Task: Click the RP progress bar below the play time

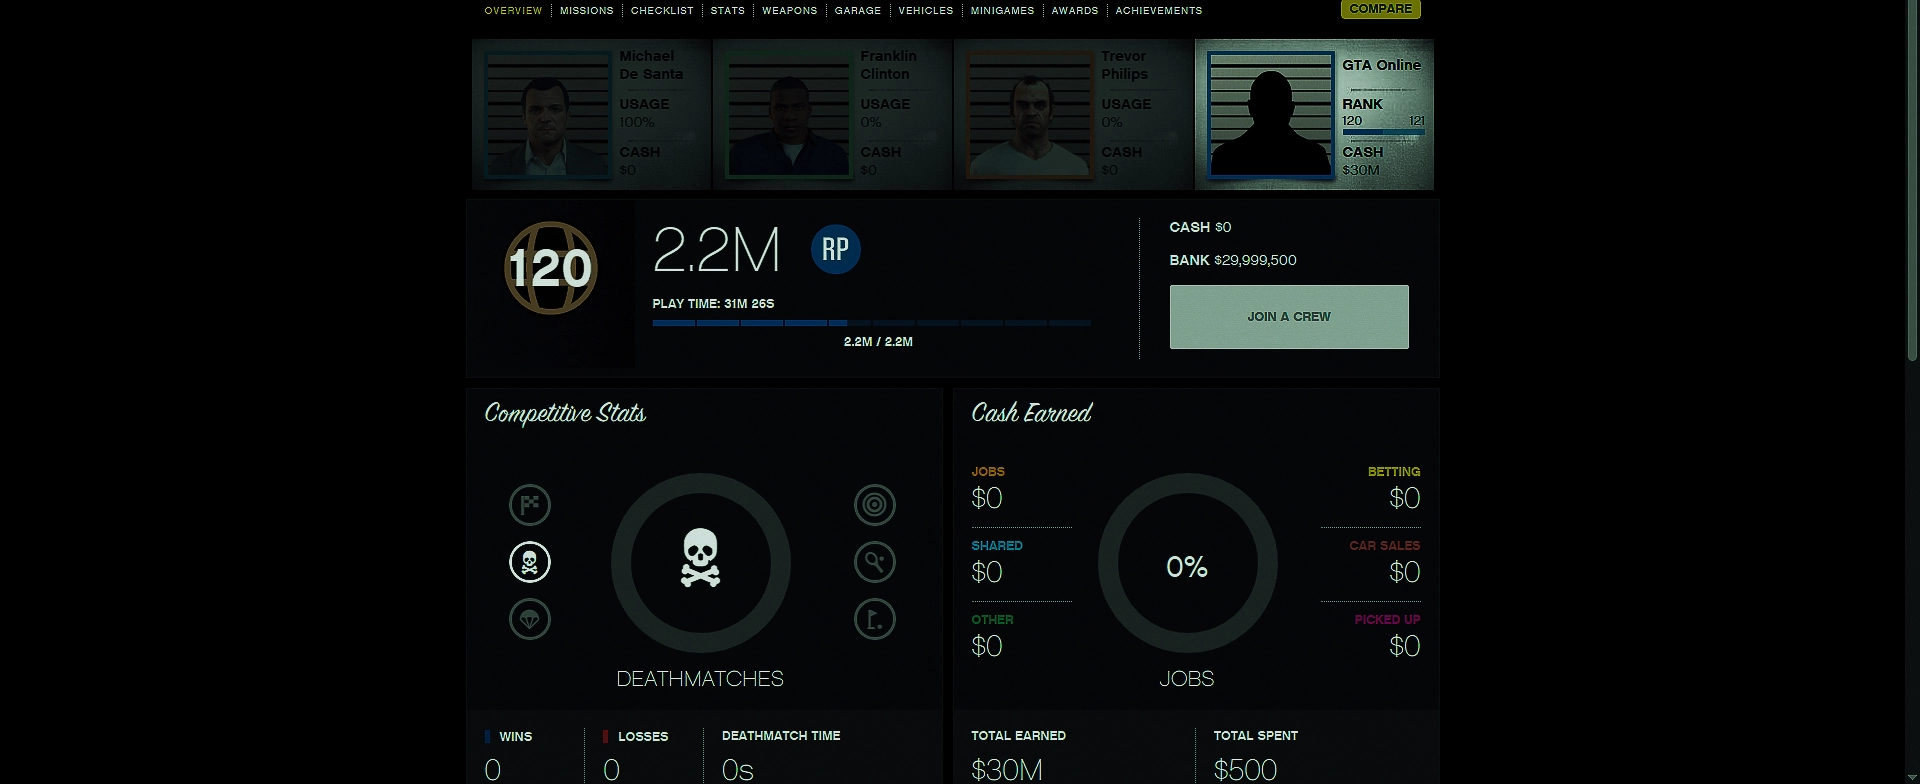Action: [x=871, y=323]
